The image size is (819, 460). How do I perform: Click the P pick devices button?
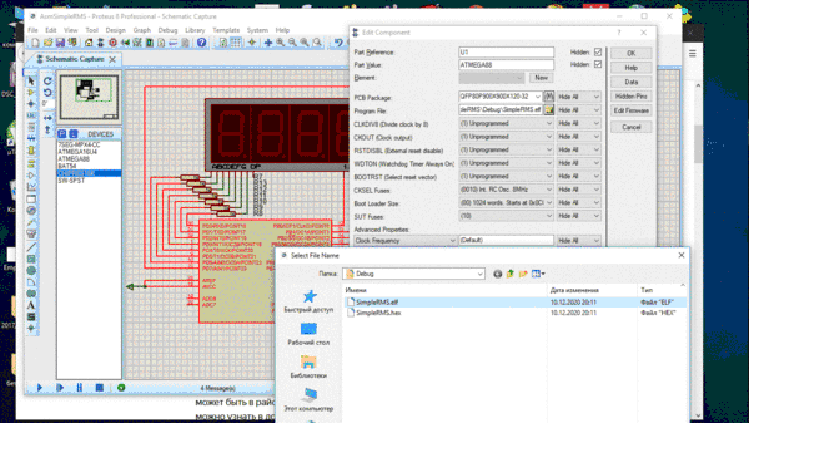(62, 134)
